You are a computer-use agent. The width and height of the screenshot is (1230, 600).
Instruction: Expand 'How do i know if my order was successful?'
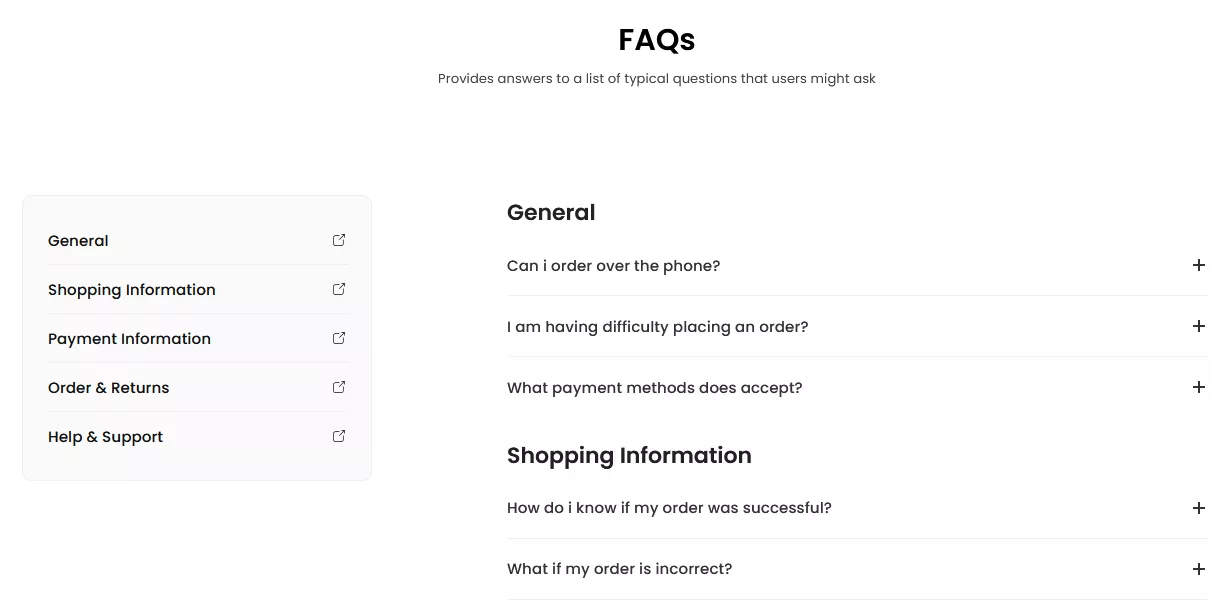(669, 507)
